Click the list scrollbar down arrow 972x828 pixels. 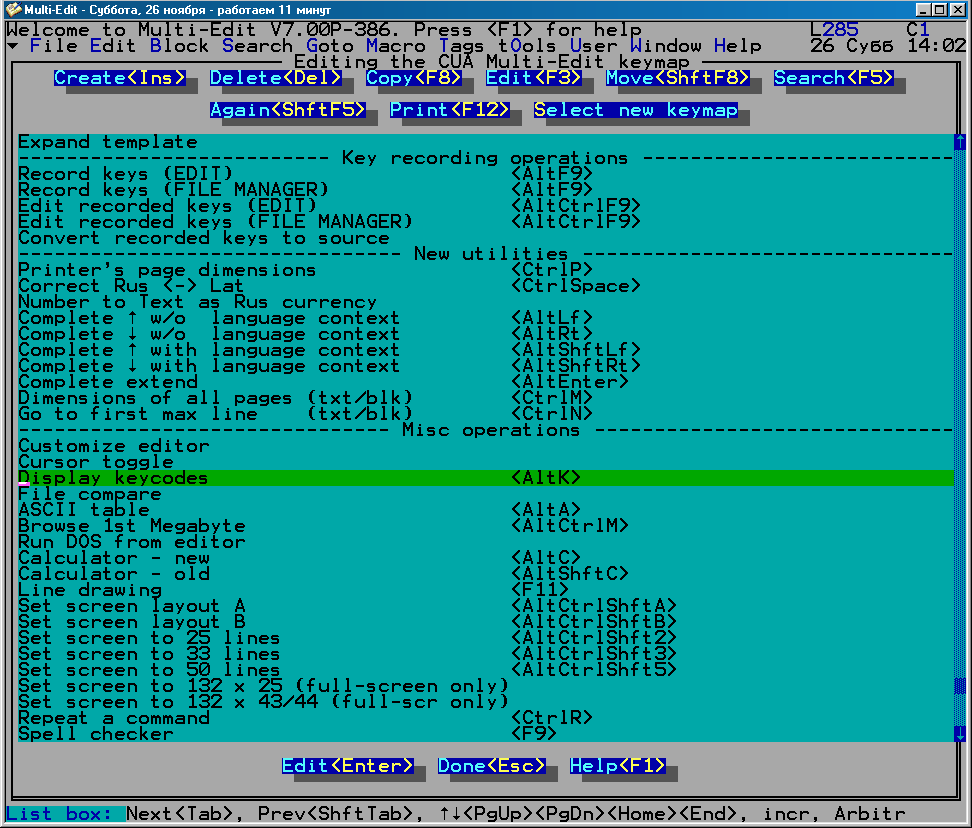point(960,734)
